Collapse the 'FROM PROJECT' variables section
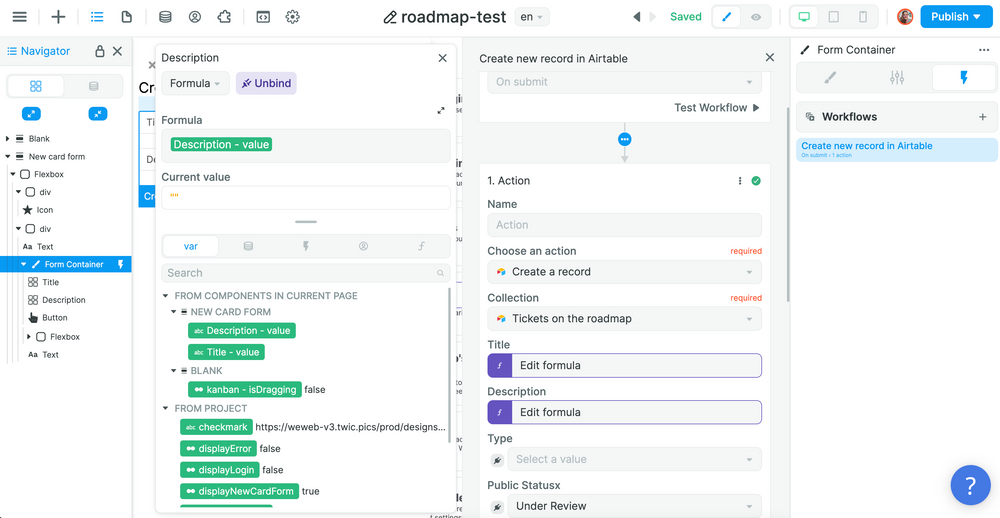The image size is (1000, 518). pyautogui.click(x=166, y=408)
